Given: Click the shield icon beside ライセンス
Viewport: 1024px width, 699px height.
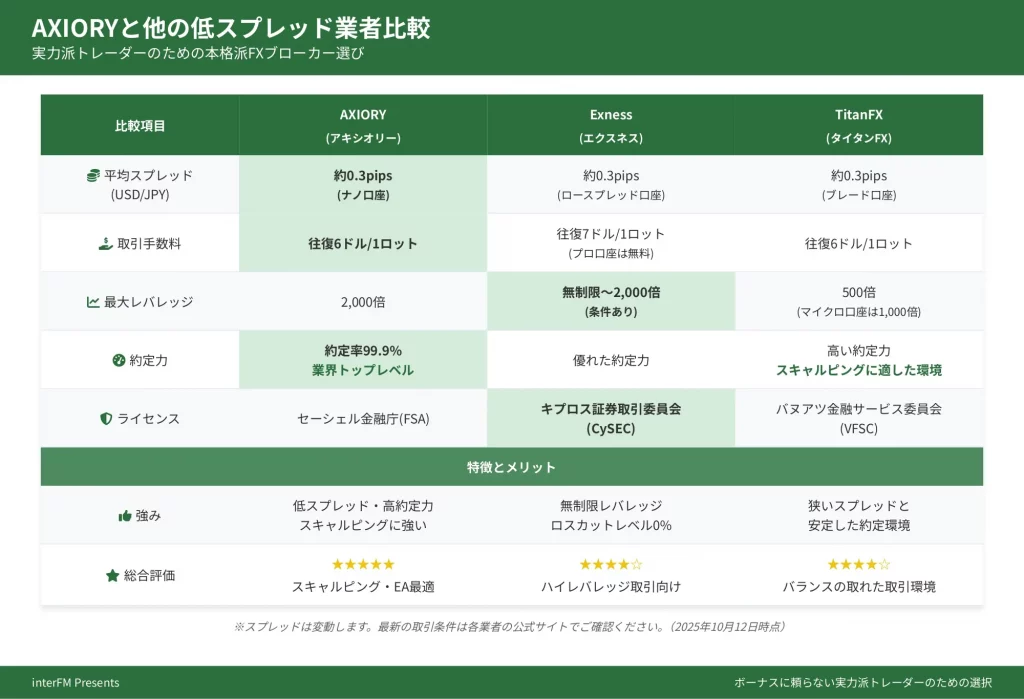Looking at the screenshot, I should click(x=106, y=418).
